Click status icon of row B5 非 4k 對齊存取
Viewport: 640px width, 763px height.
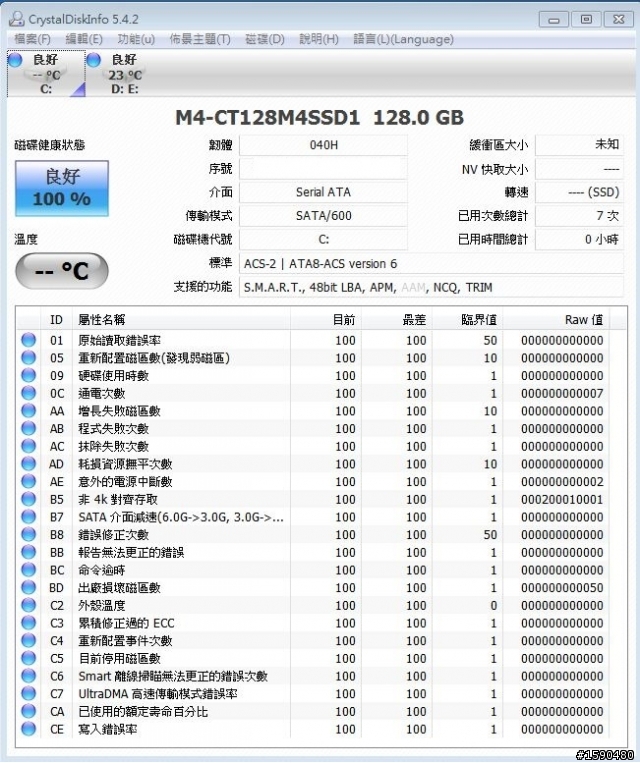[x=29, y=499]
